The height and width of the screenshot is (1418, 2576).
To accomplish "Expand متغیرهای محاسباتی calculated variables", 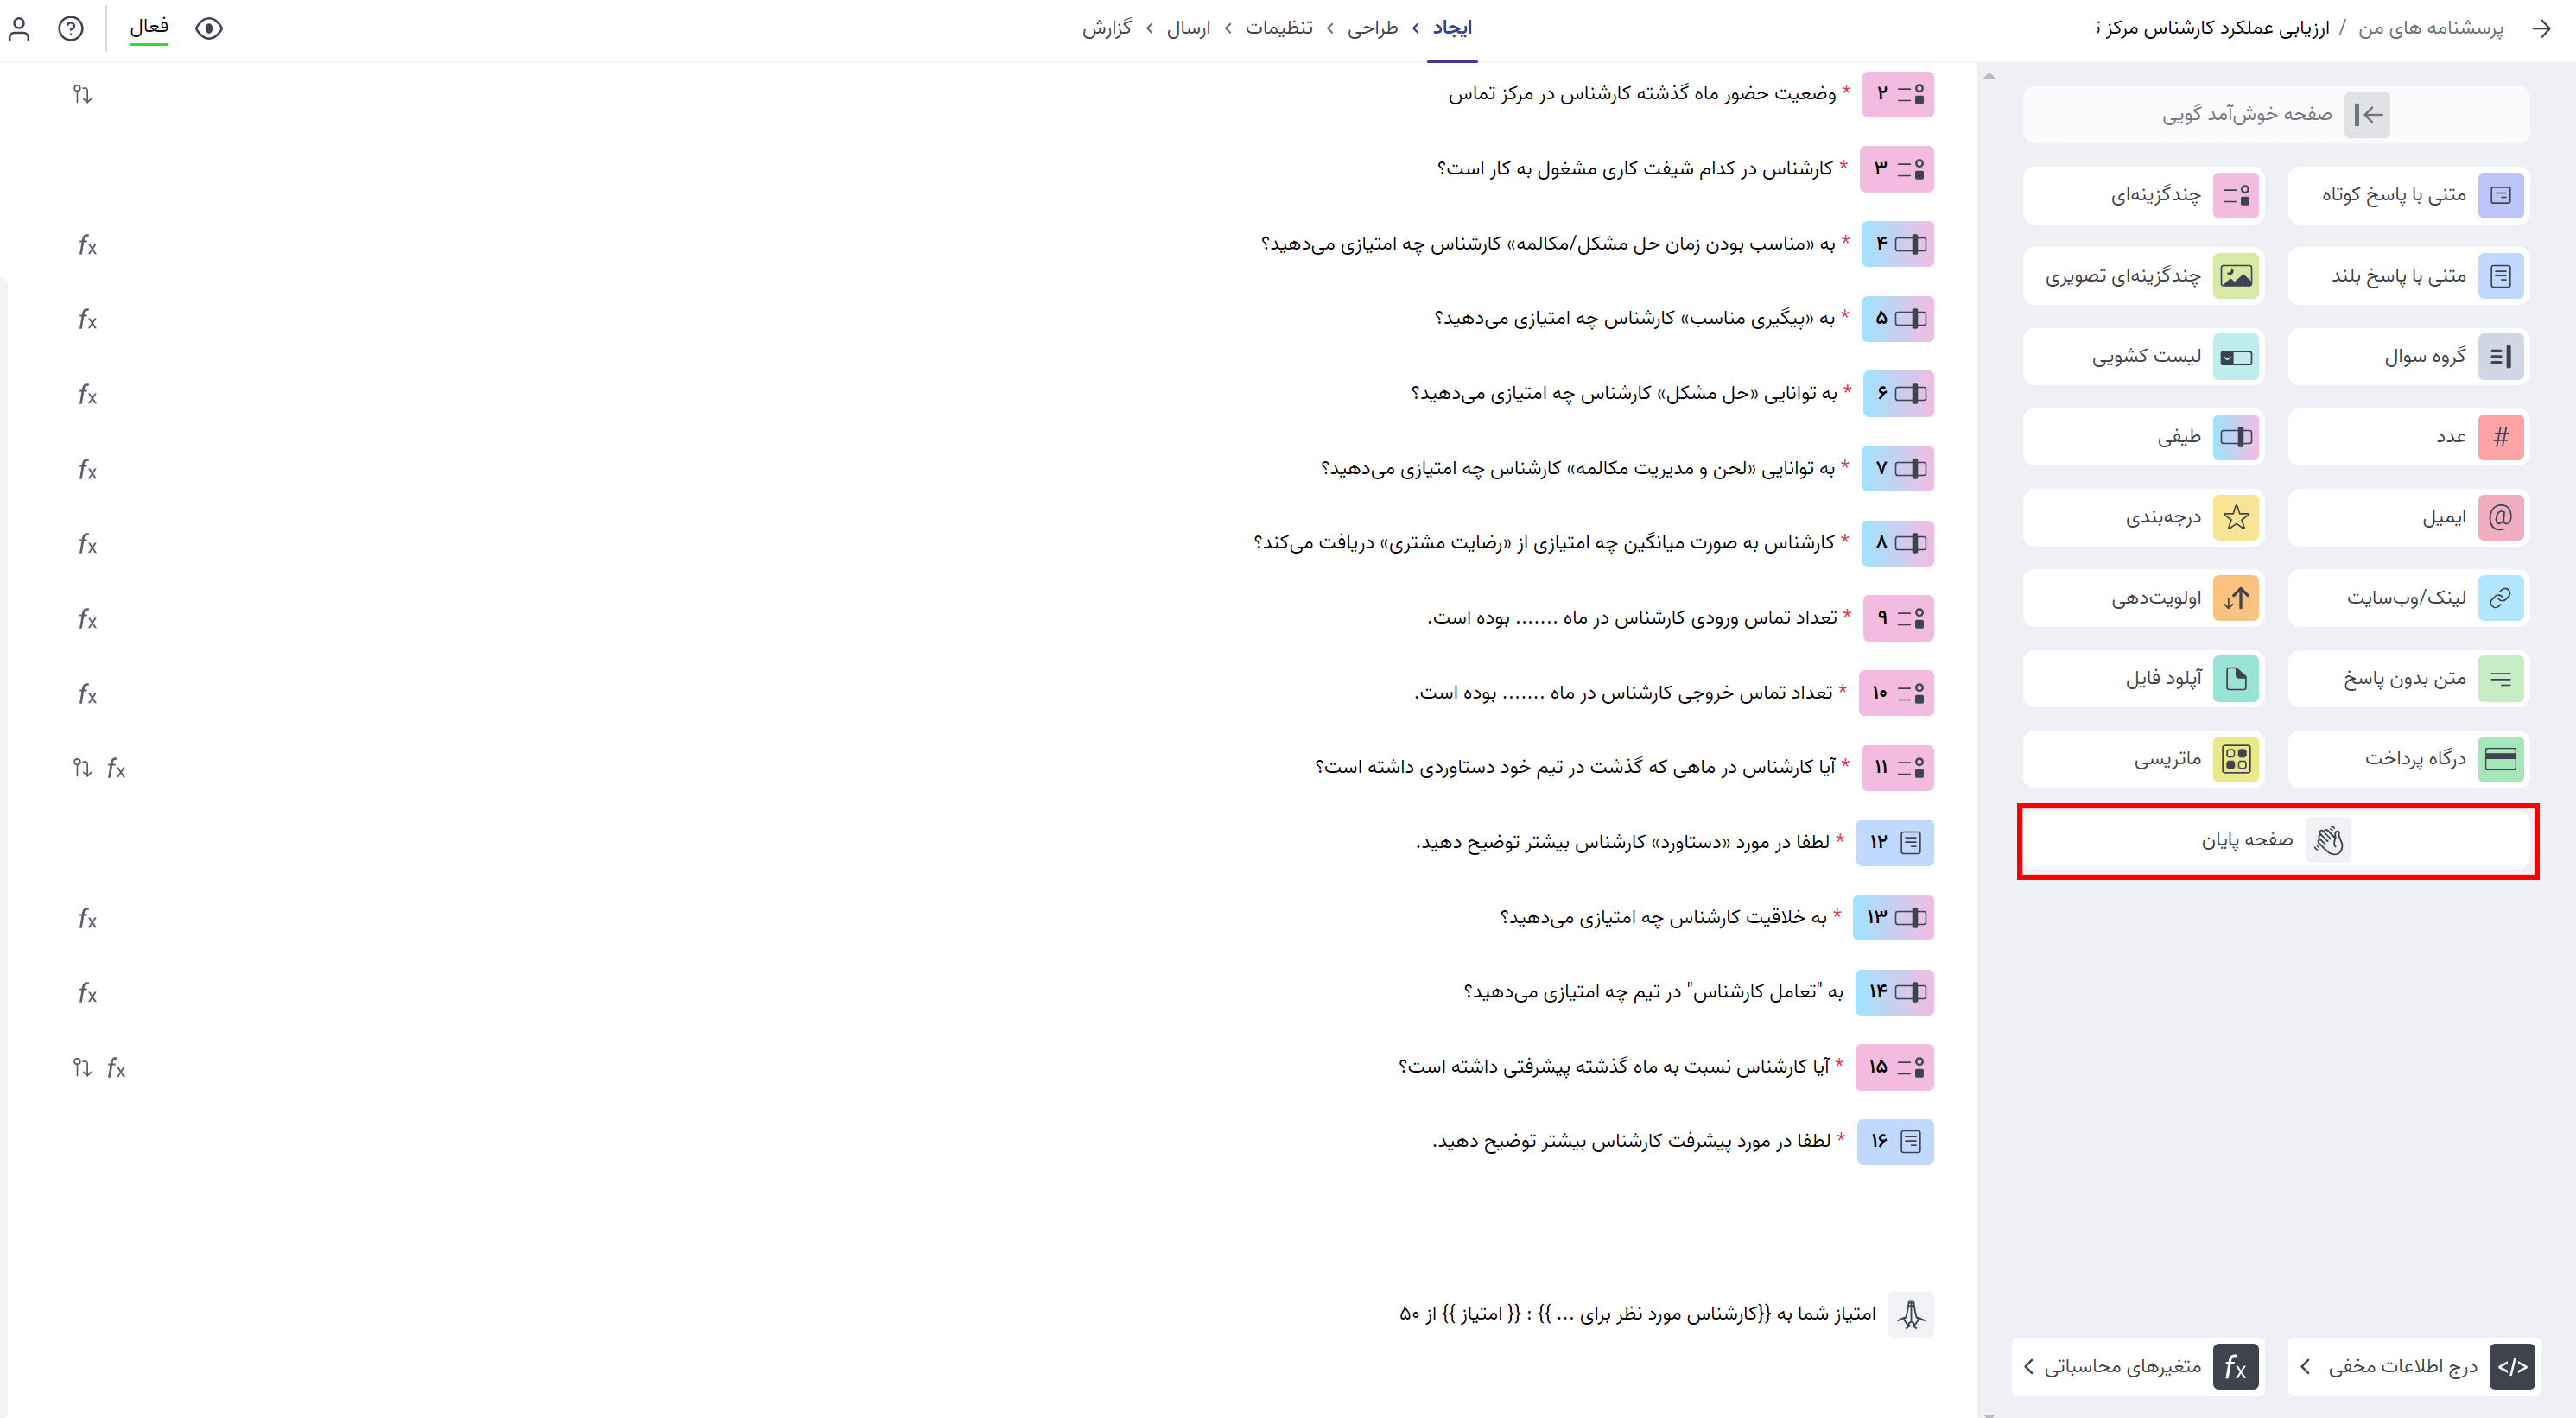I will 2138,1366.
